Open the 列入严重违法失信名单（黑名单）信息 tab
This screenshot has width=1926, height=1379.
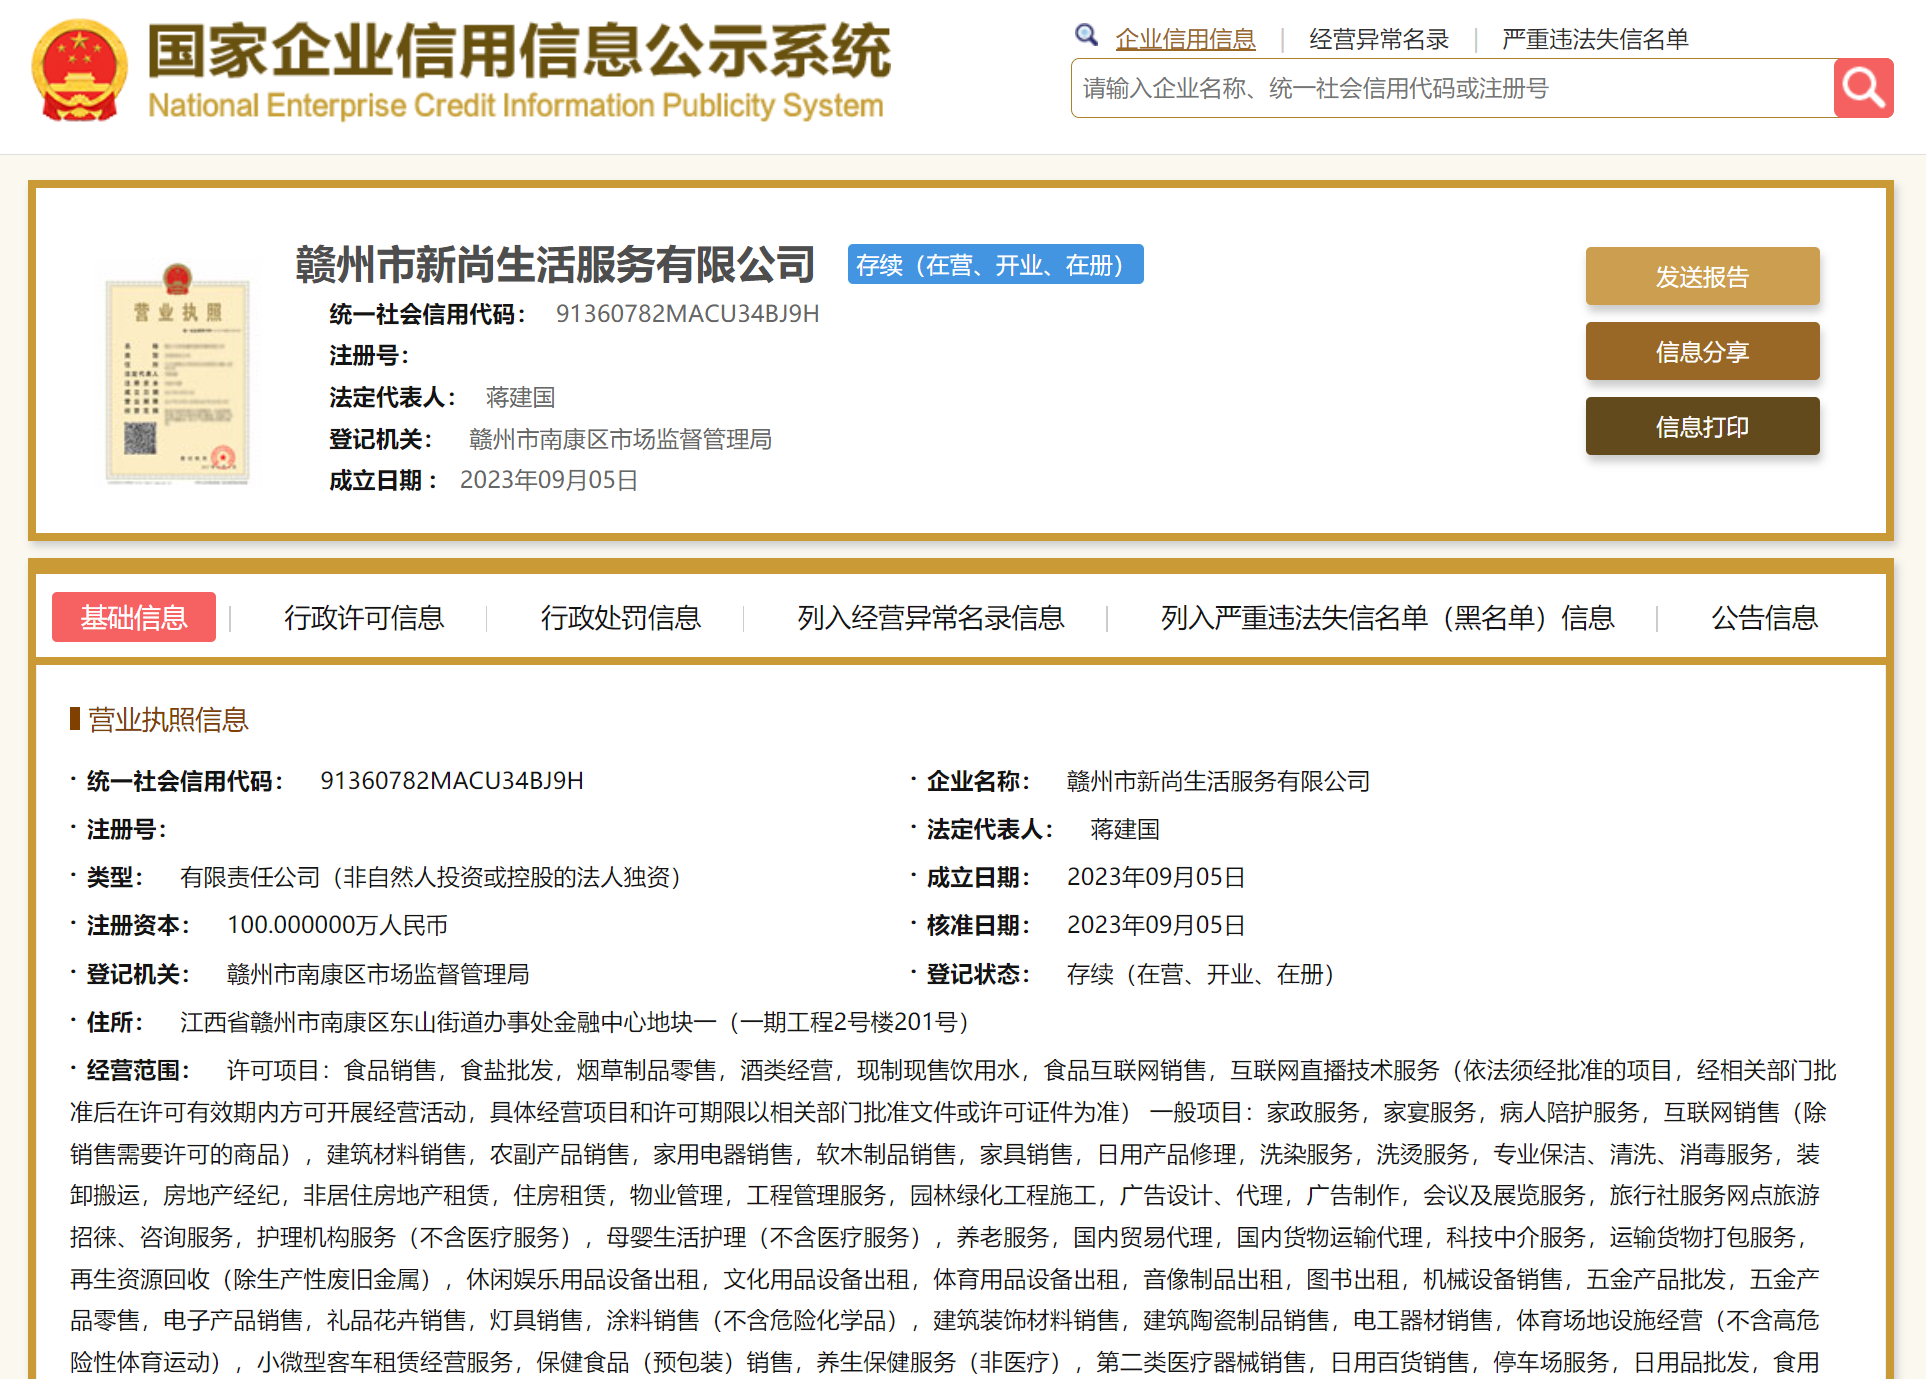tap(1388, 618)
